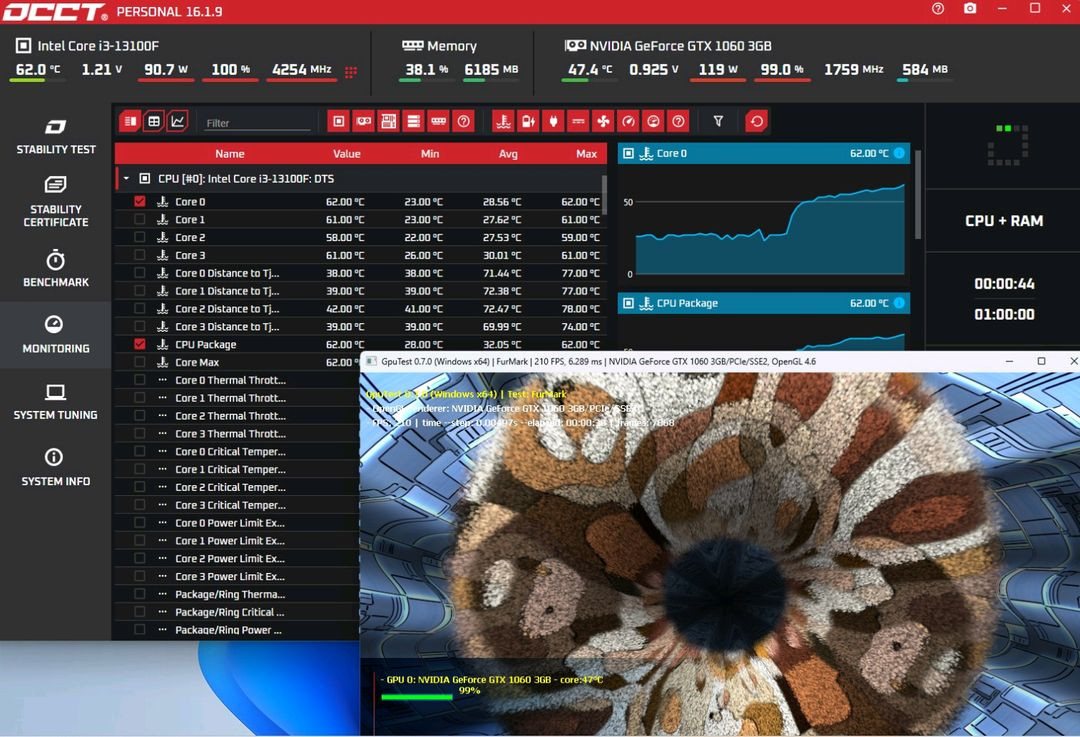The height and width of the screenshot is (737, 1080).
Task: Toggle frequency gauge sensor filter
Action: coord(628,122)
